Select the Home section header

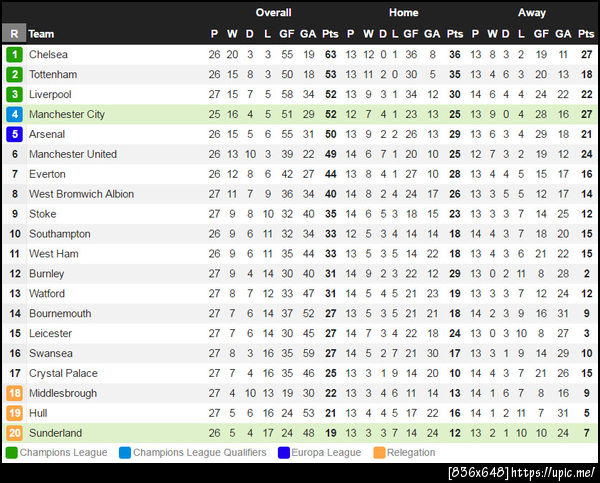[404, 13]
